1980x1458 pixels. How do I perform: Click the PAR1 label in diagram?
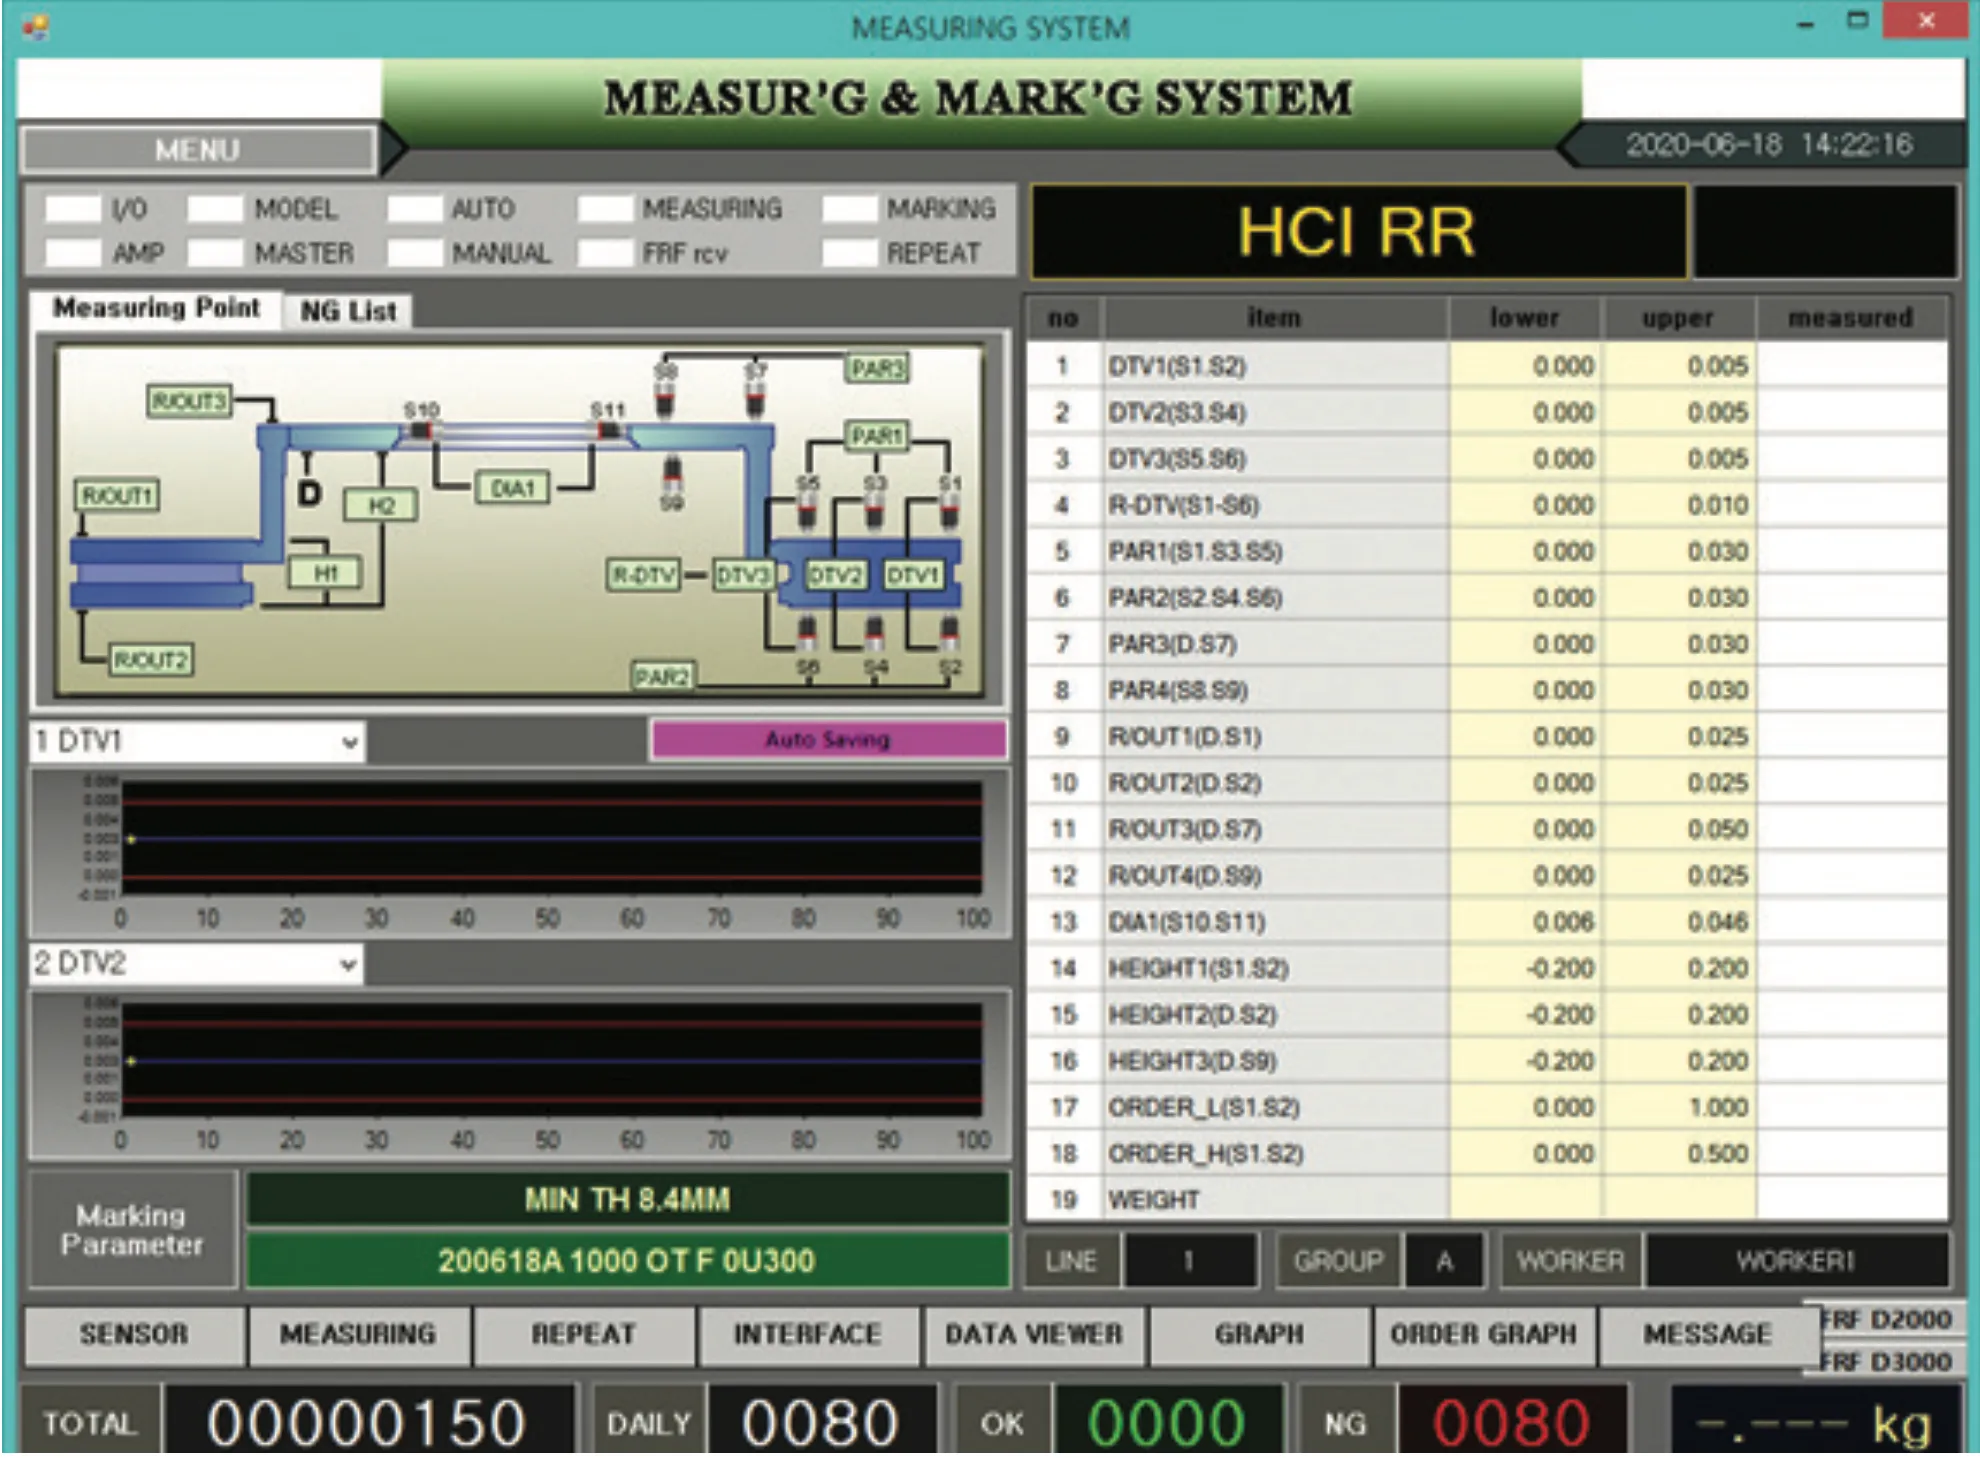point(876,436)
